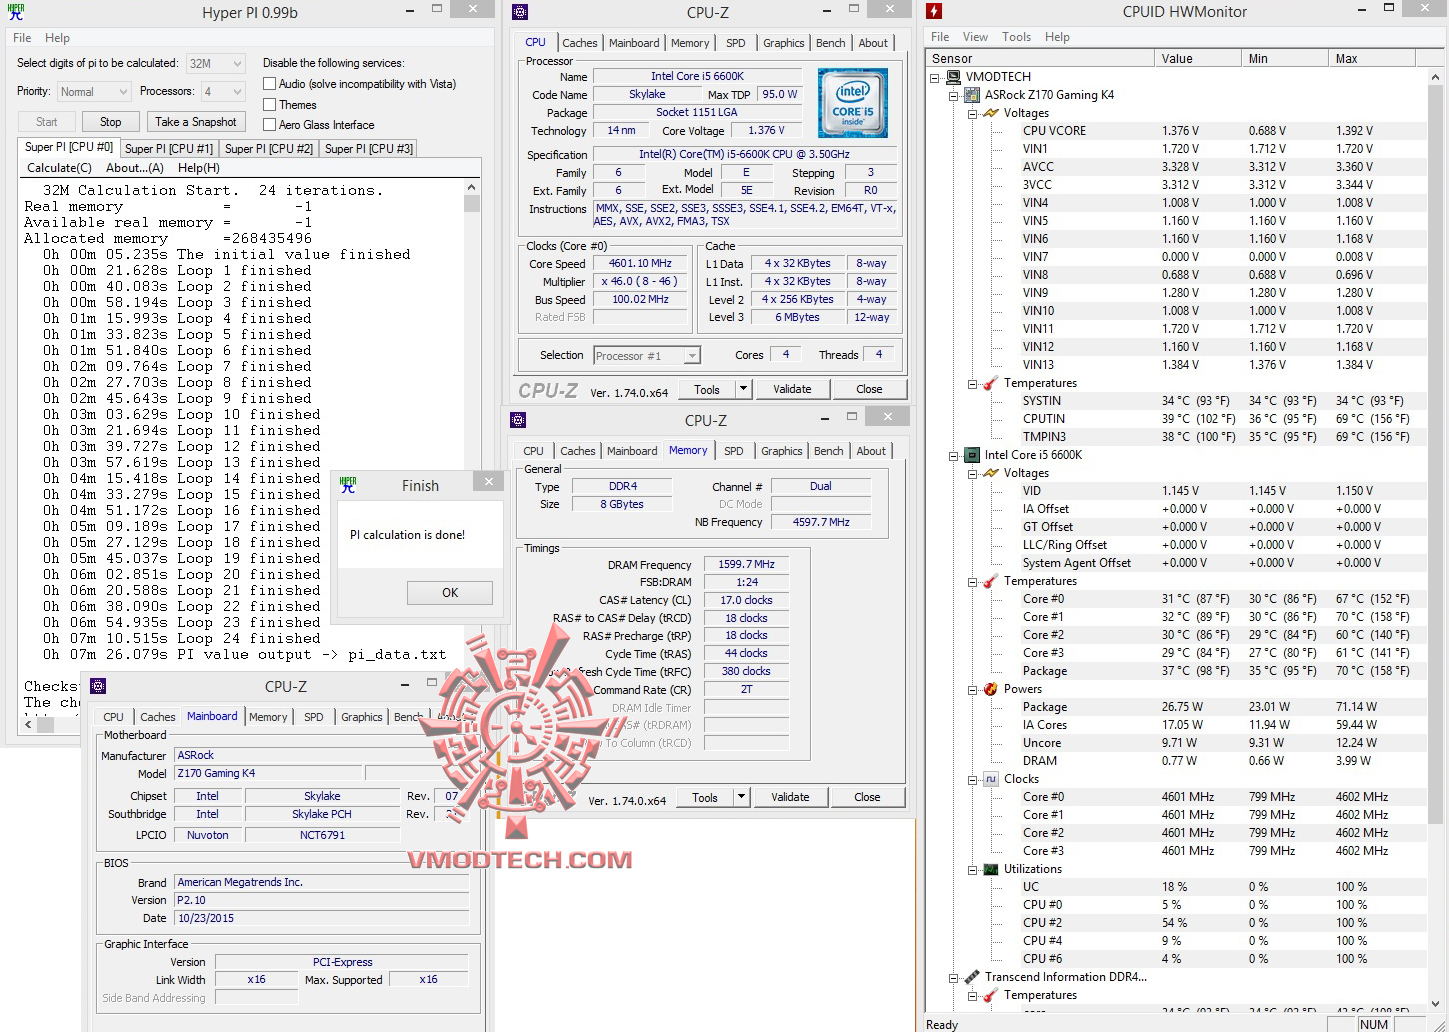Collapse the VMODTECH root node
Screen dimensions: 1449x1032
point(935,77)
